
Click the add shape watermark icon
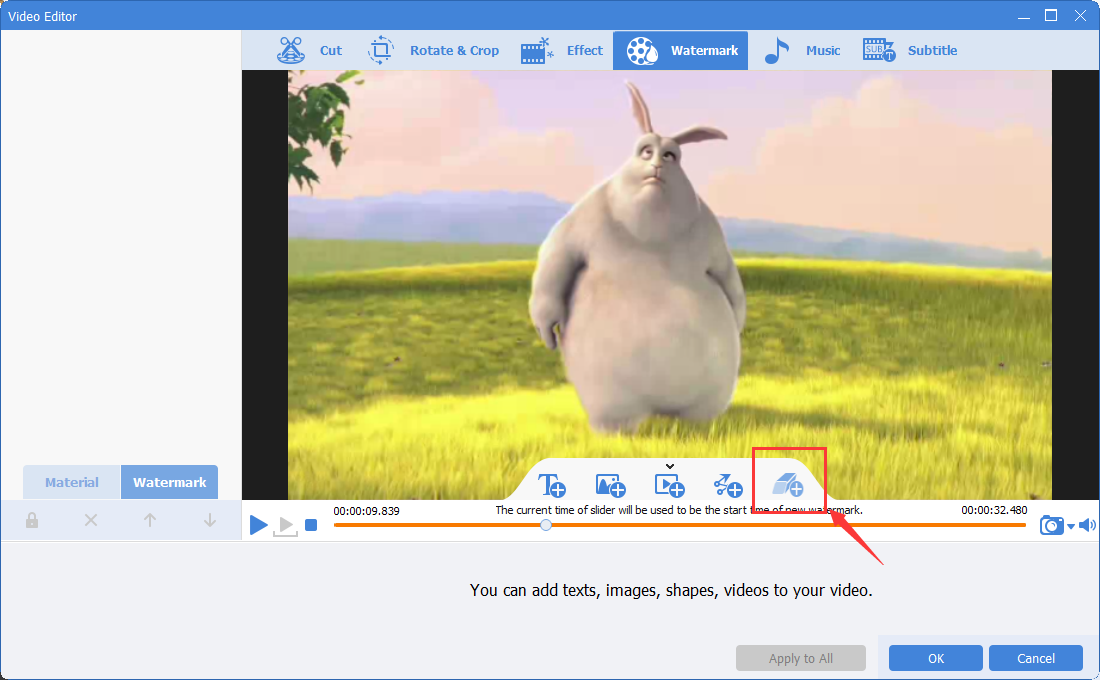click(728, 486)
